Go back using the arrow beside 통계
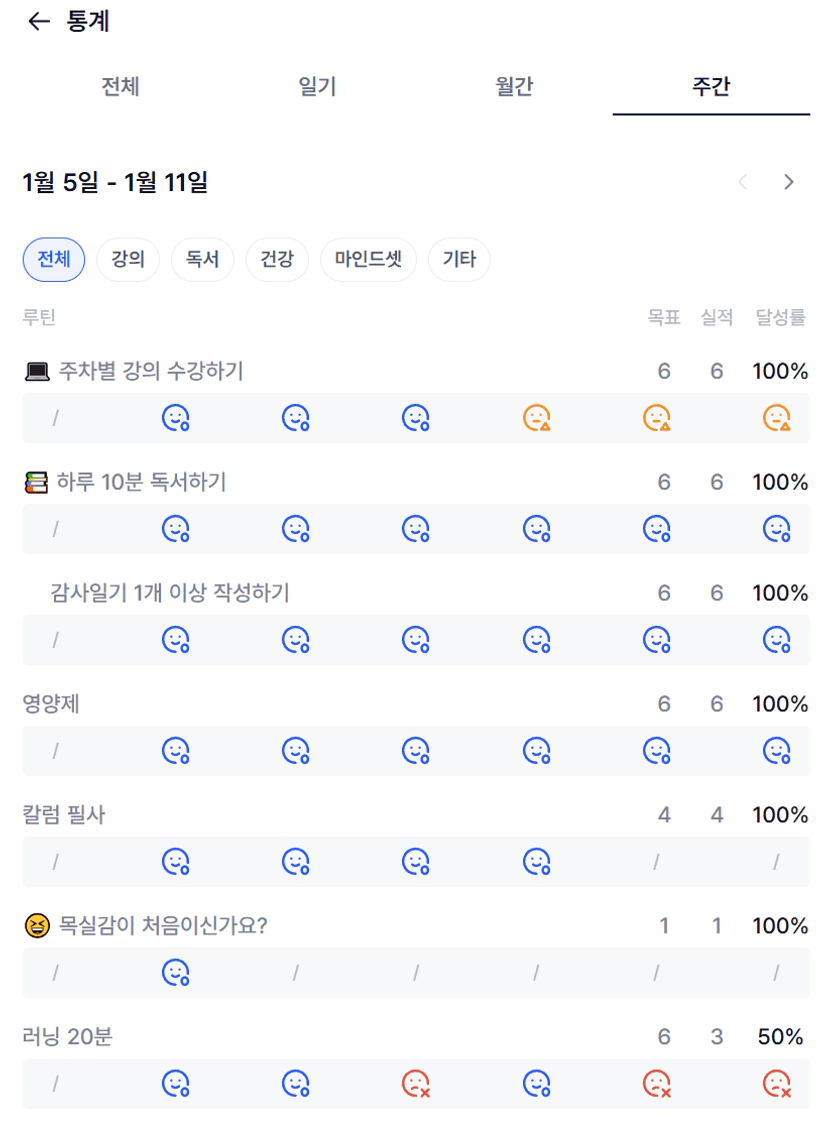 39,22
